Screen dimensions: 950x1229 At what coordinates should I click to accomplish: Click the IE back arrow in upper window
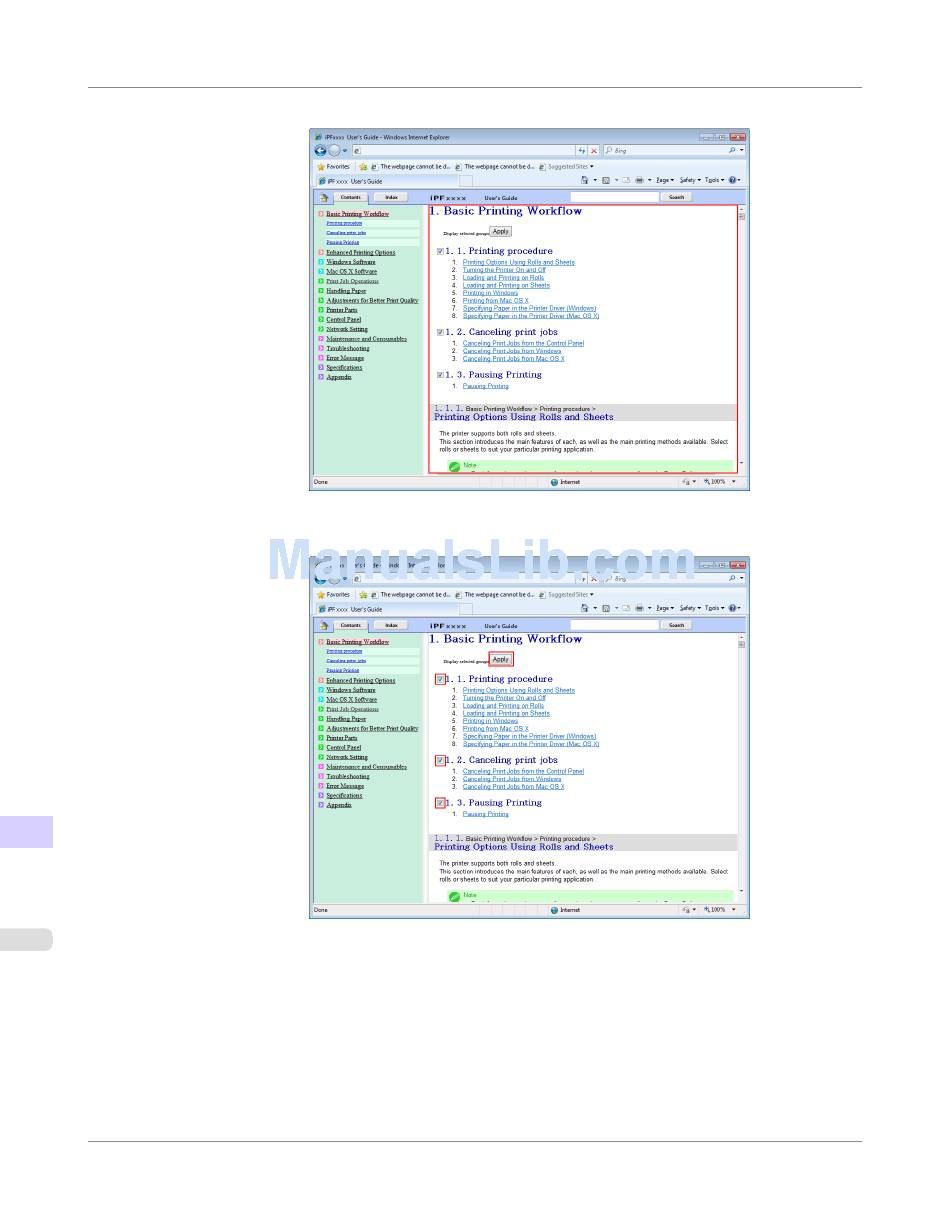pos(320,150)
